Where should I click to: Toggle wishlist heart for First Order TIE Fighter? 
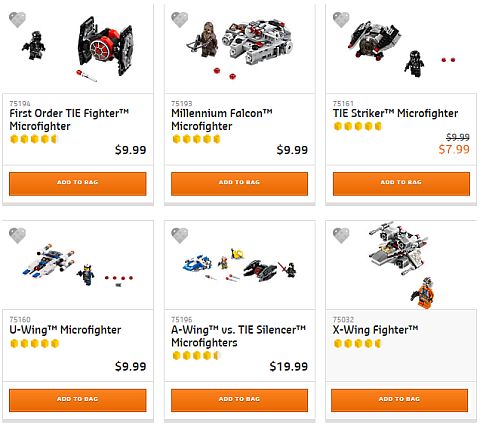17,20
